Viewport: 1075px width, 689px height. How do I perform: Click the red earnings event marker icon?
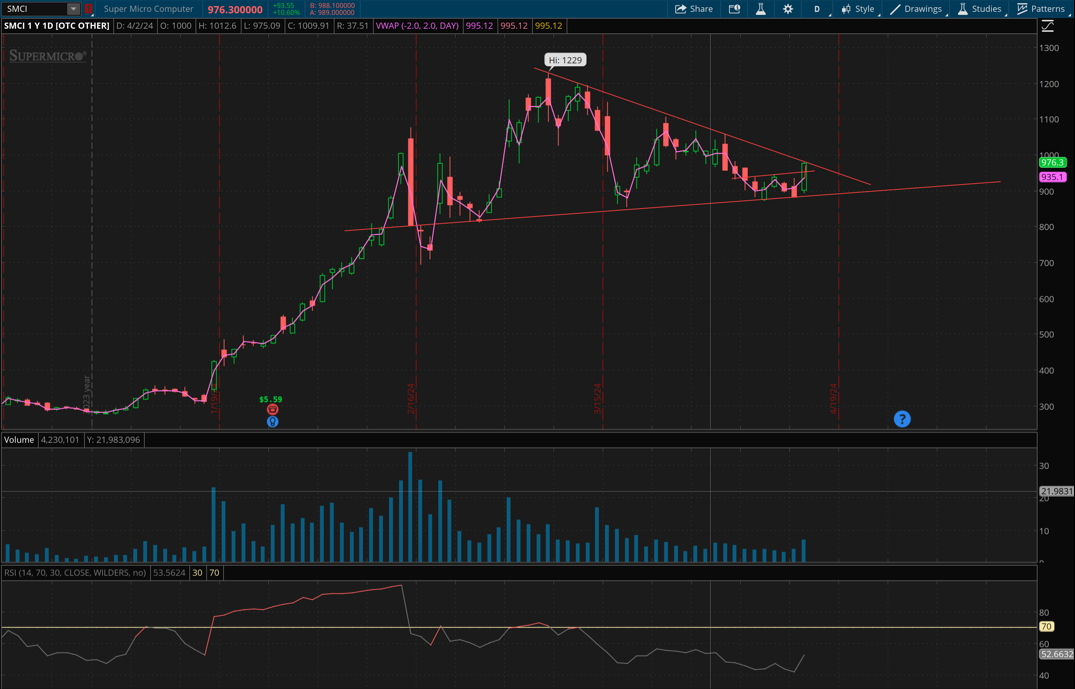pyautogui.click(x=272, y=410)
